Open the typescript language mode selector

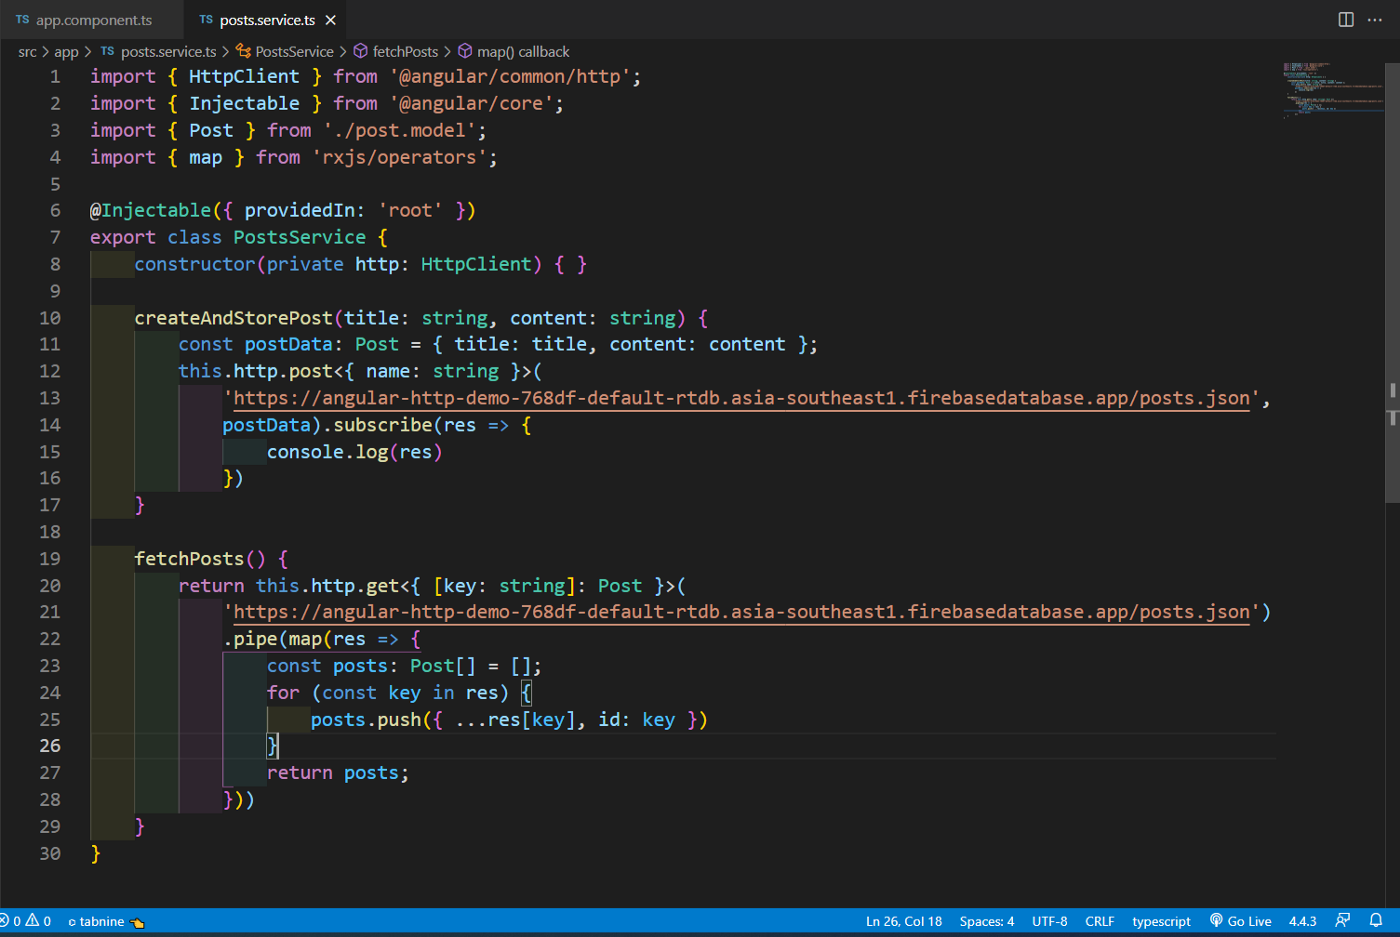[1161, 921]
